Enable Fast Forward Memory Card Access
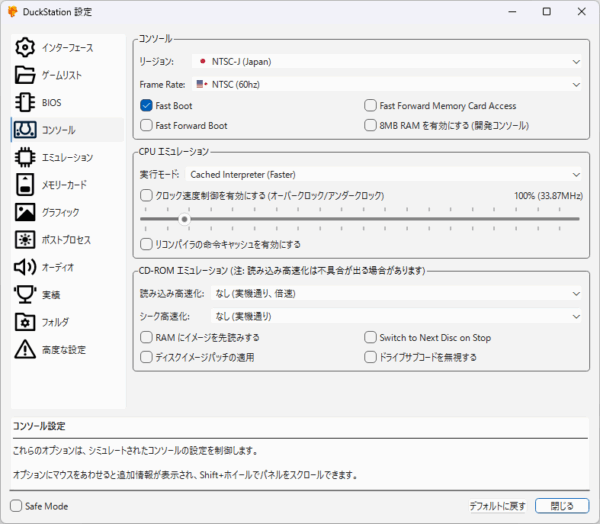Viewport: 600px width, 524px height. pyautogui.click(x=370, y=106)
